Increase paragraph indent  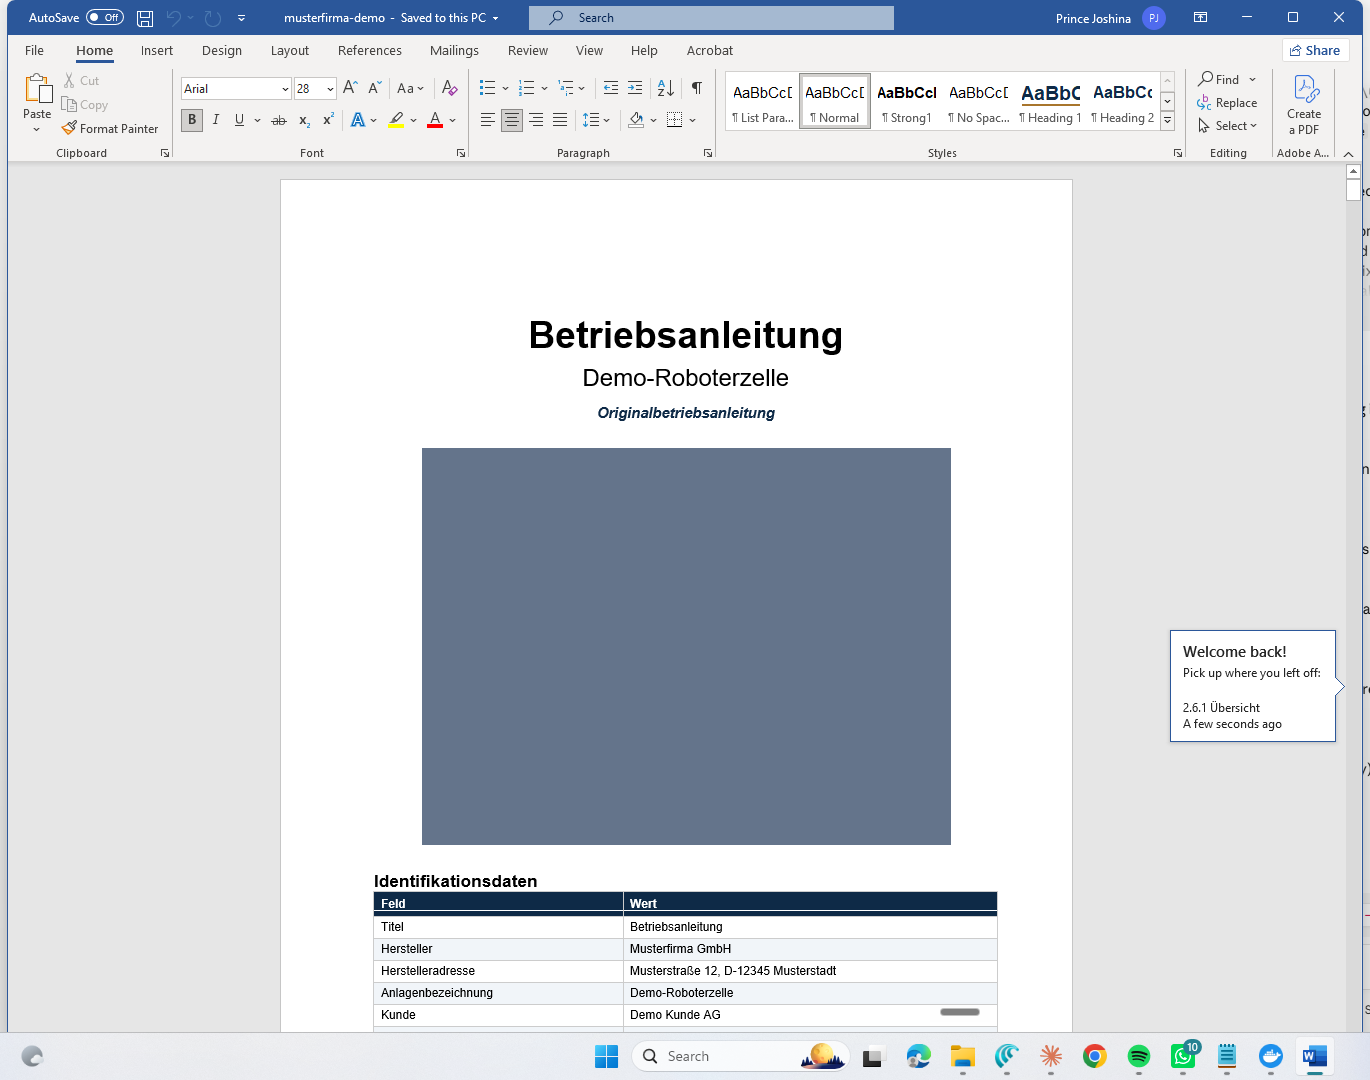tap(635, 88)
